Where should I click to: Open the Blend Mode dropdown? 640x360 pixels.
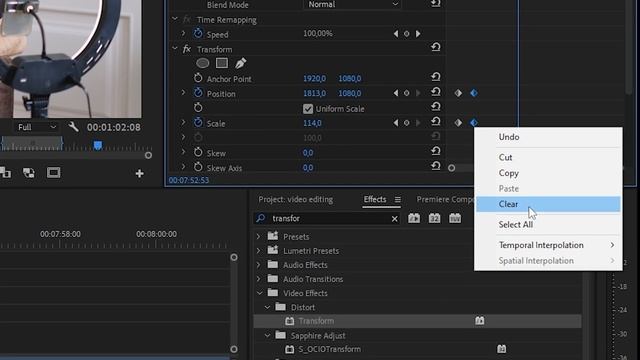click(352, 4)
